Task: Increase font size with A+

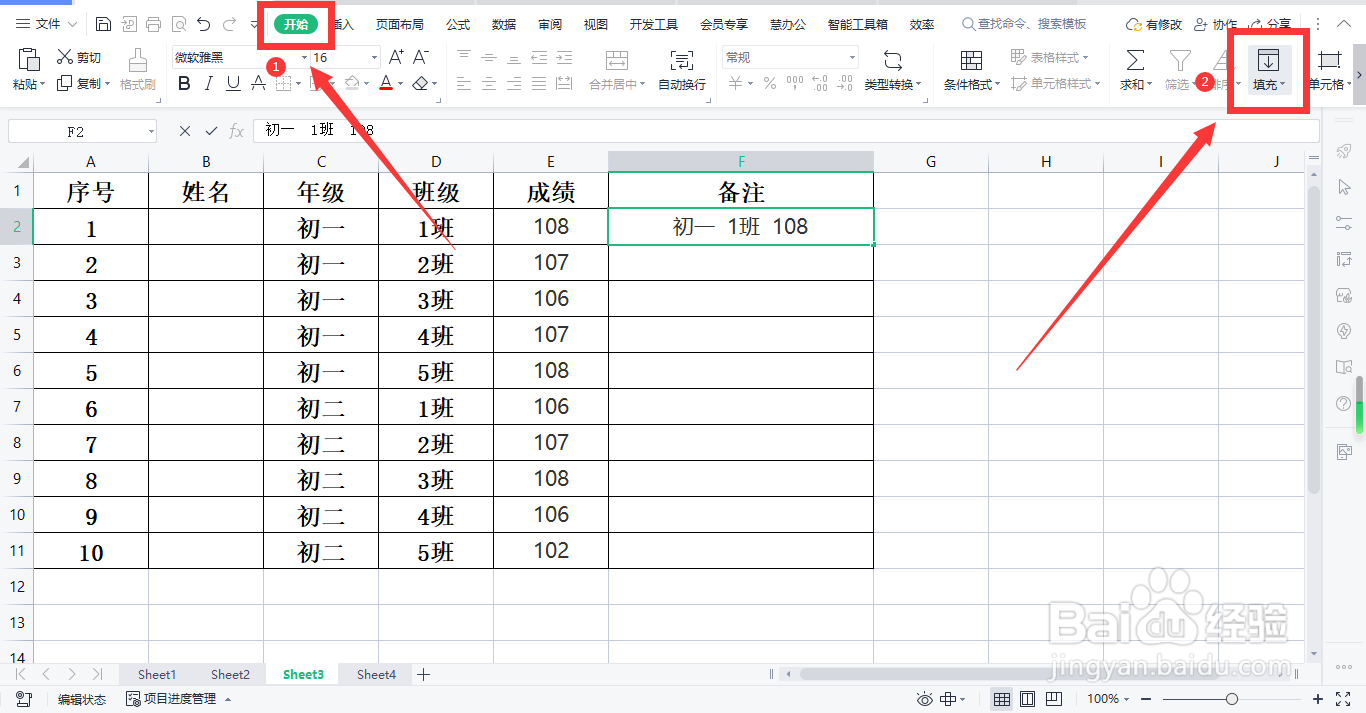Action: [x=397, y=57]
